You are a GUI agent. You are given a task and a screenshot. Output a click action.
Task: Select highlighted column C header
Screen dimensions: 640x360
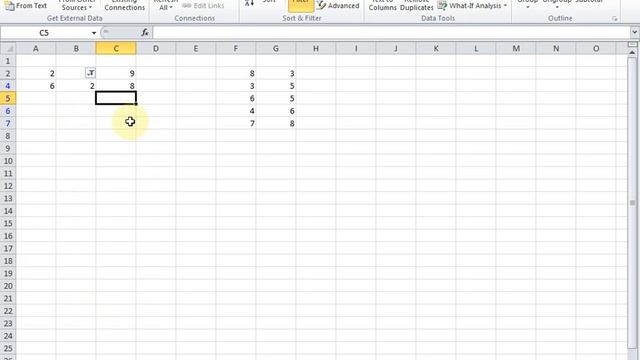pyautogui.click(x=116, y=49)
